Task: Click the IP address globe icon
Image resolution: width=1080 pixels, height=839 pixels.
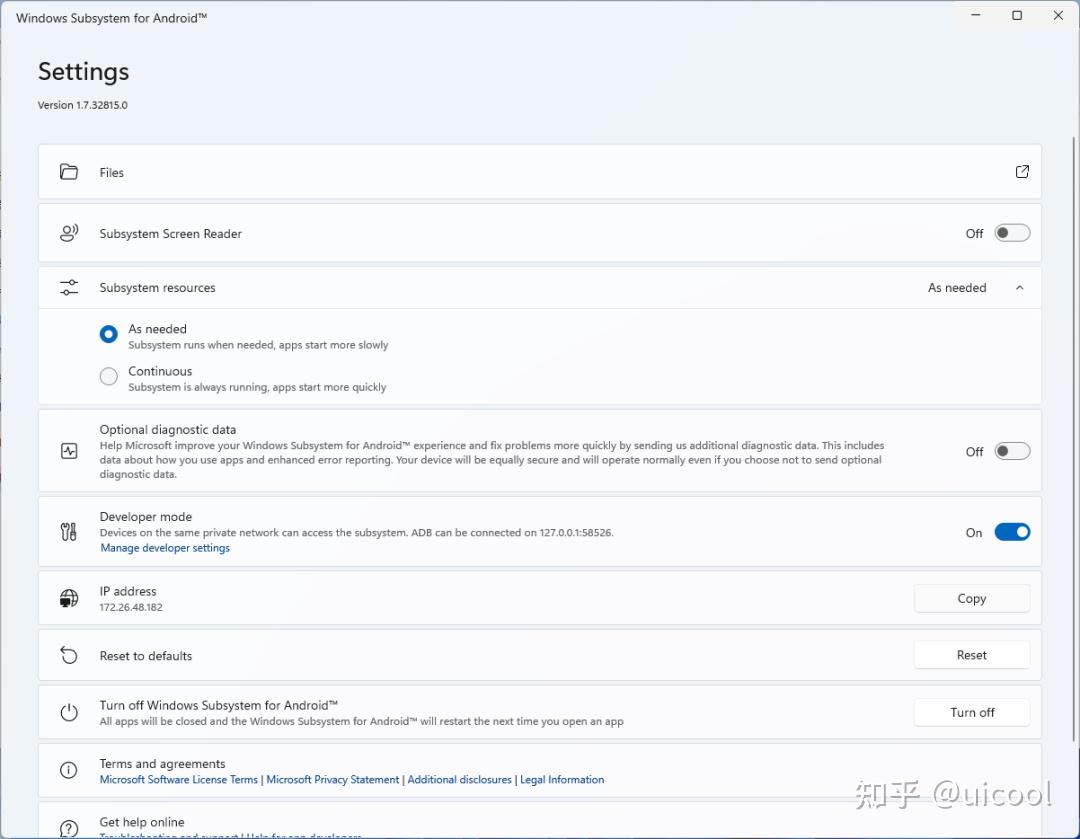Action: [68, 597]
